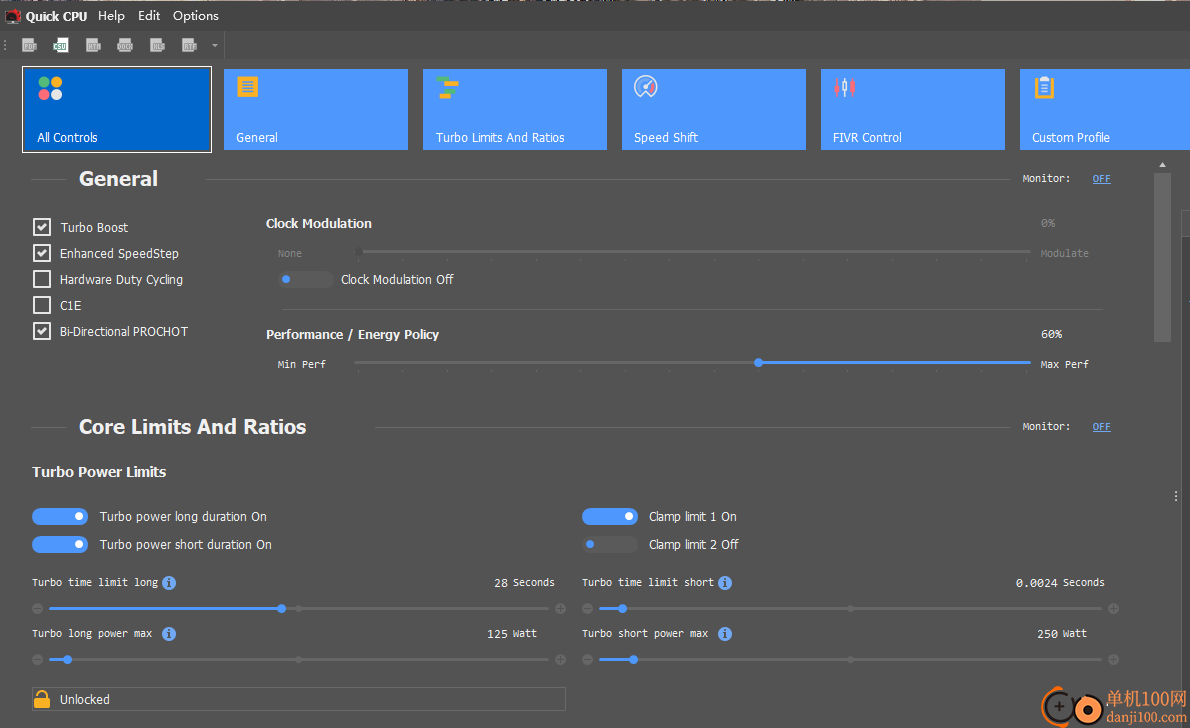1190x728 pixels.
Task: Choose the RTF export icon
Action: point(190,46)
